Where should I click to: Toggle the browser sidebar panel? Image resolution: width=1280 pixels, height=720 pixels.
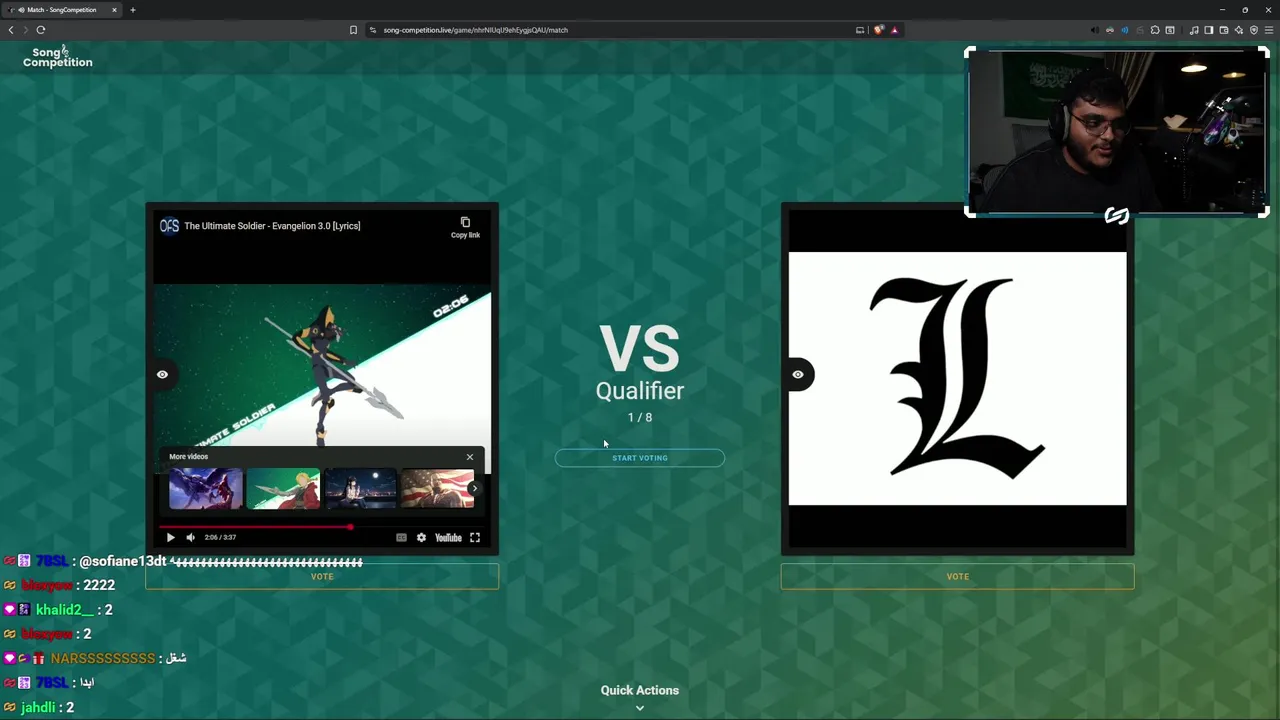(1209, 30)
